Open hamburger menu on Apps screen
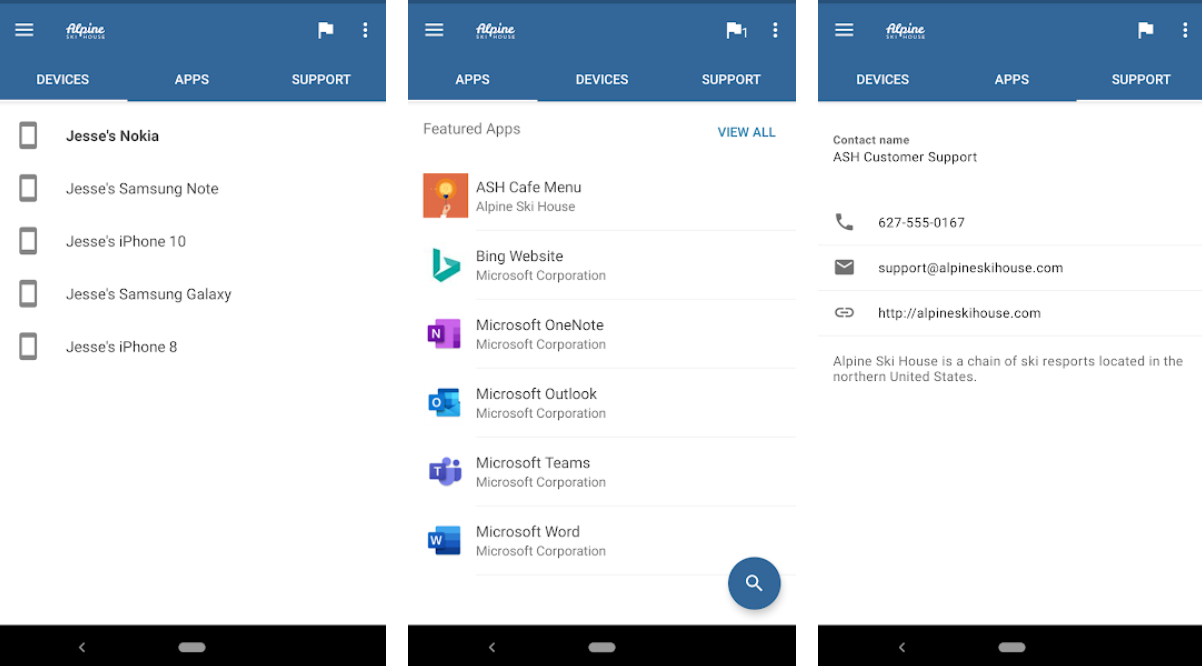 [x=434, y=30]
